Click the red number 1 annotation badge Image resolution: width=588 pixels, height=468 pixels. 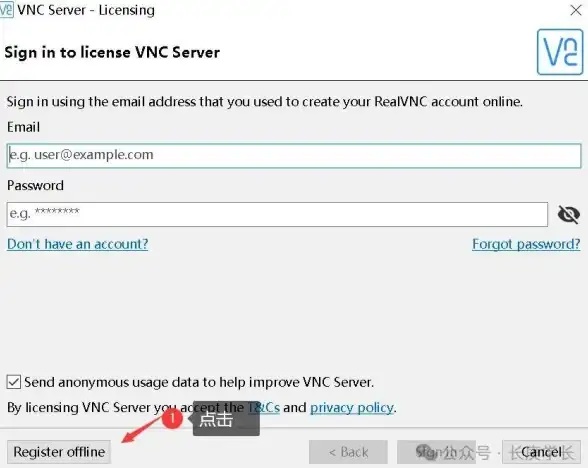(172, 417)
